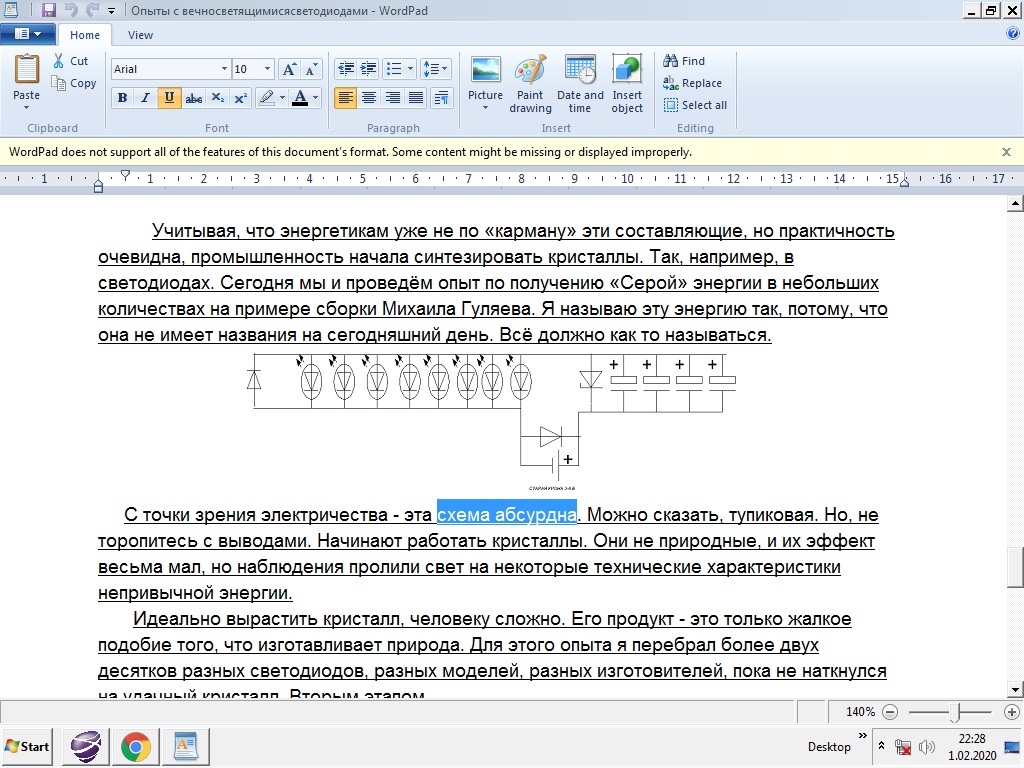This screenshot has width=1024, height=768.
Task: Switch to the View tab
Action: (x=140, y=35)
